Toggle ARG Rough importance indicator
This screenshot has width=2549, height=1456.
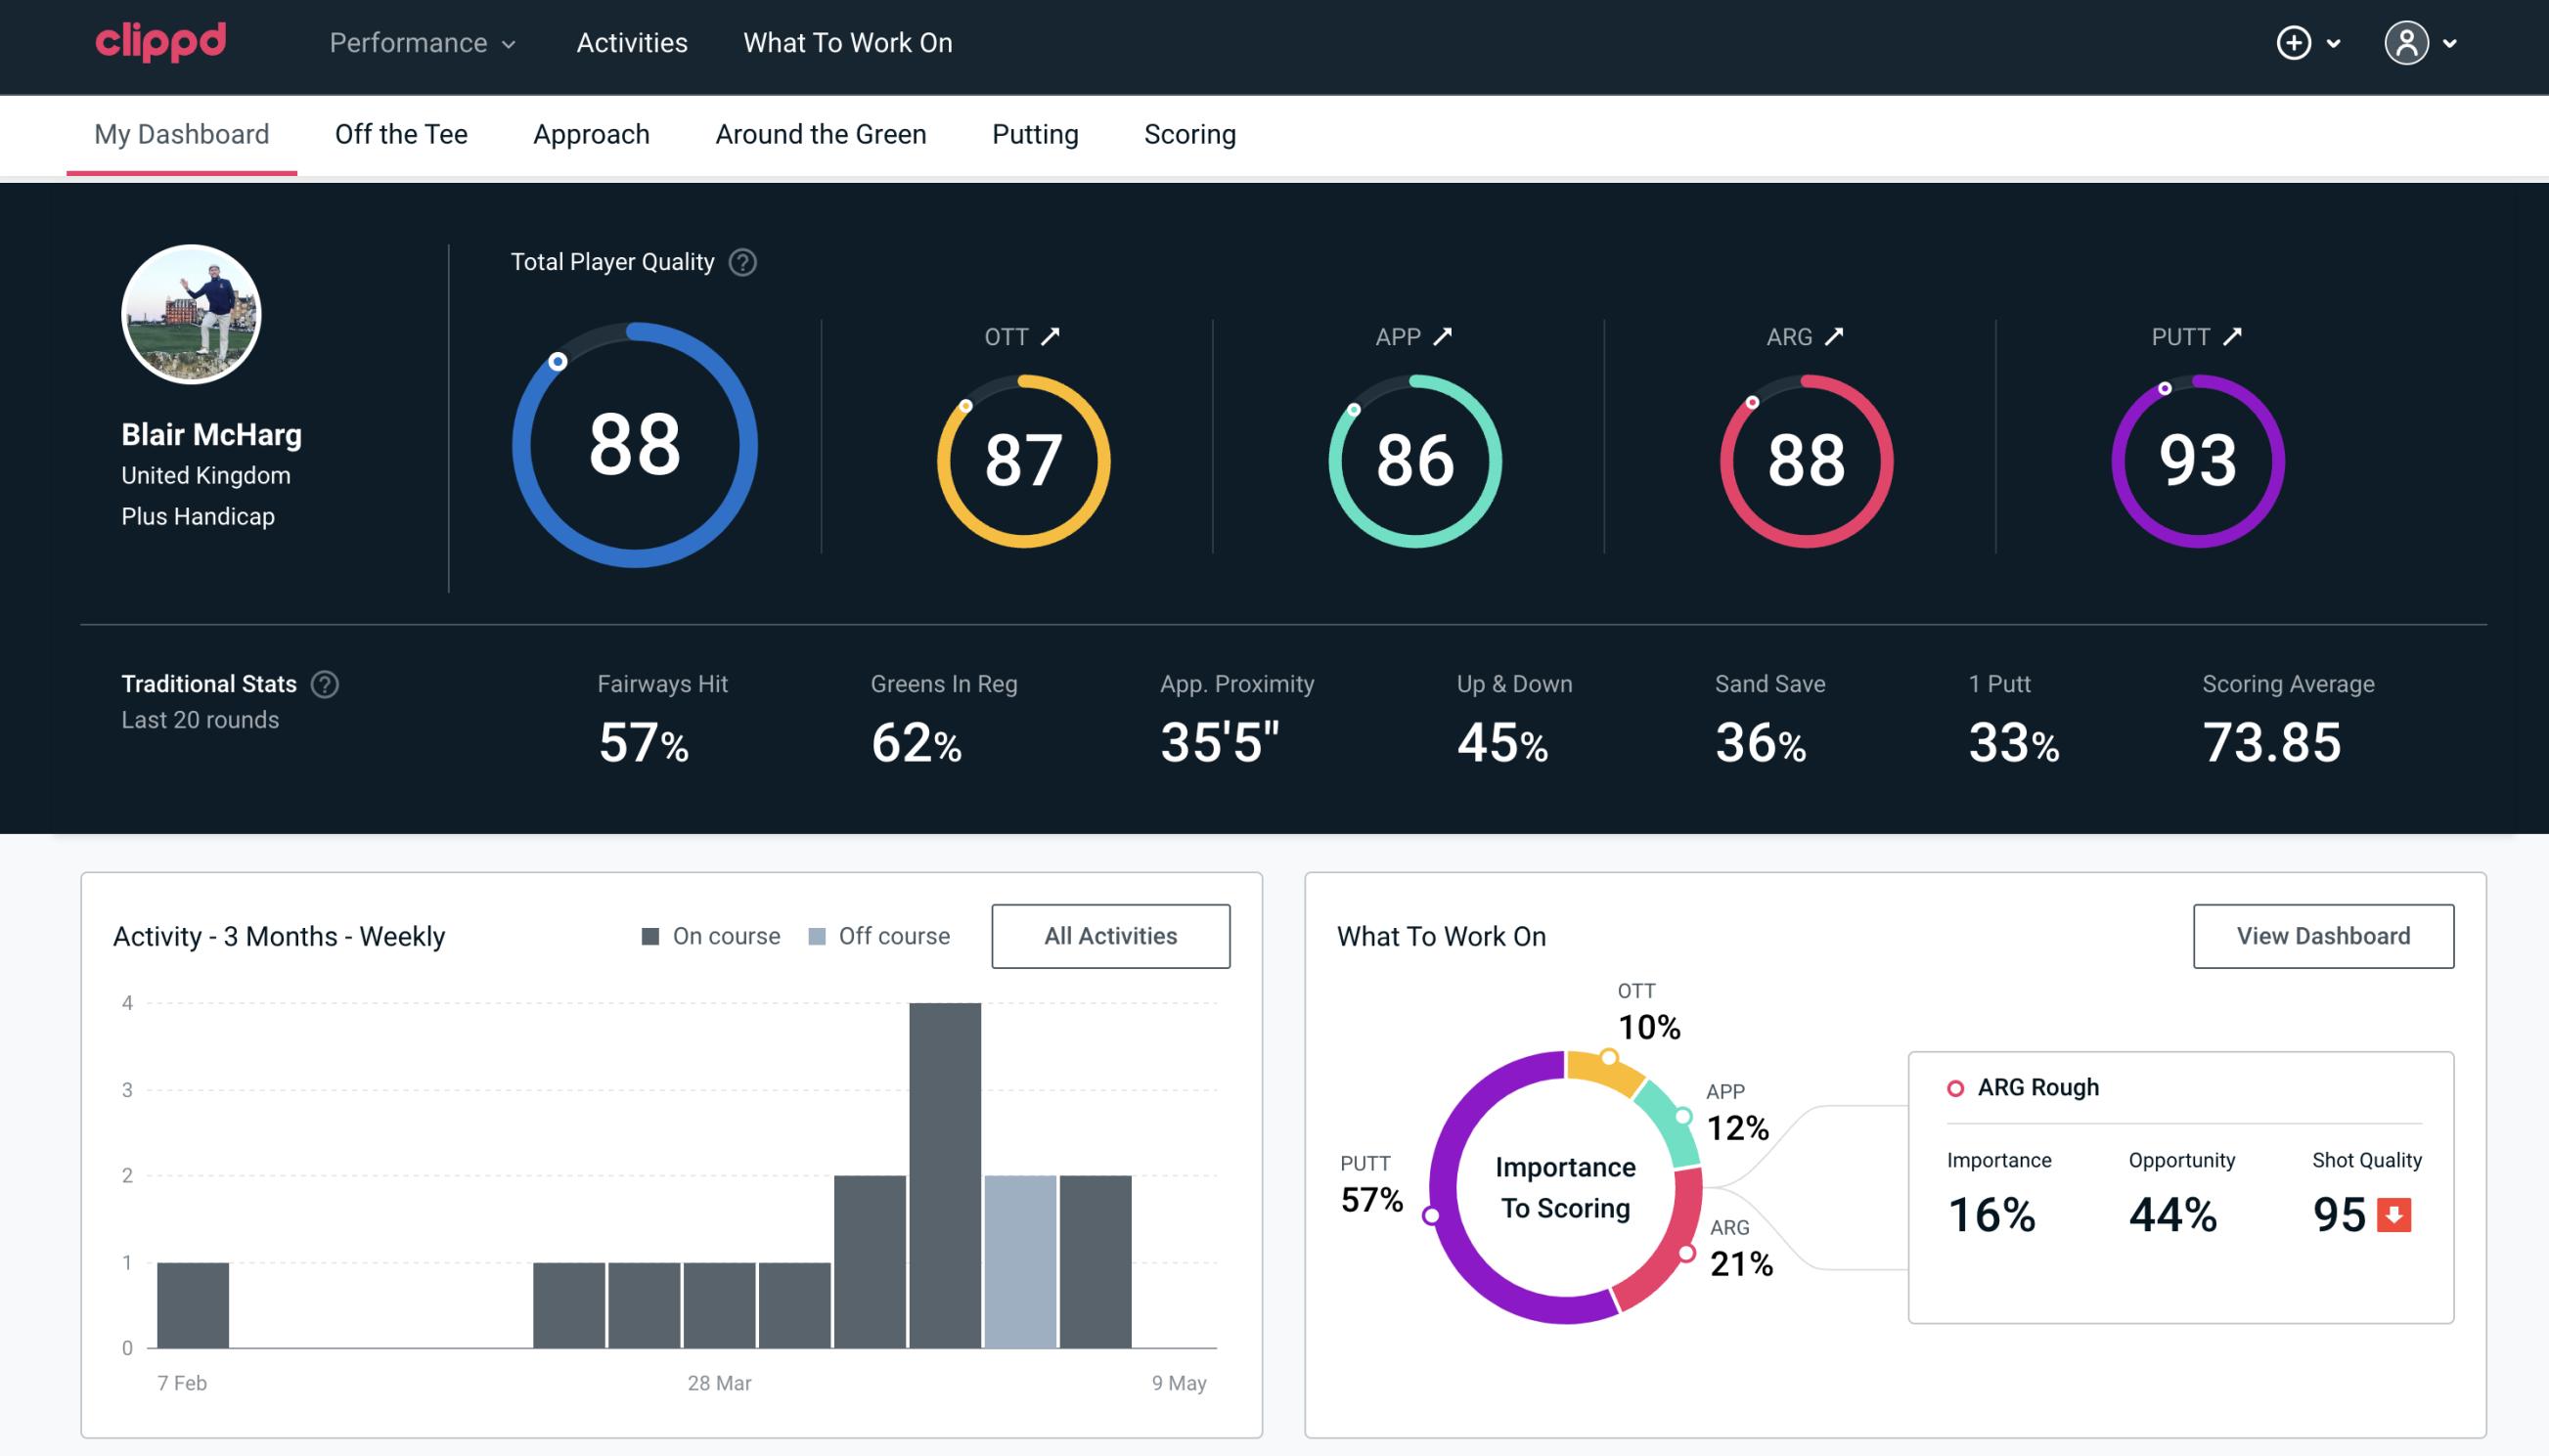click(x=1955, y=1086)
